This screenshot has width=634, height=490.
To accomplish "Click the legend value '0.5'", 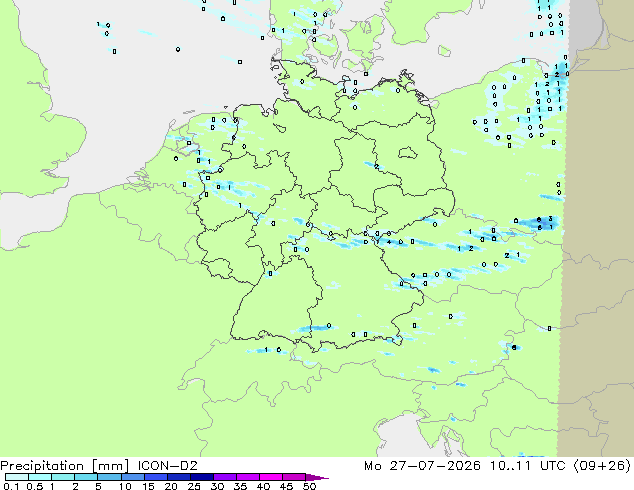I will [34, 486].
